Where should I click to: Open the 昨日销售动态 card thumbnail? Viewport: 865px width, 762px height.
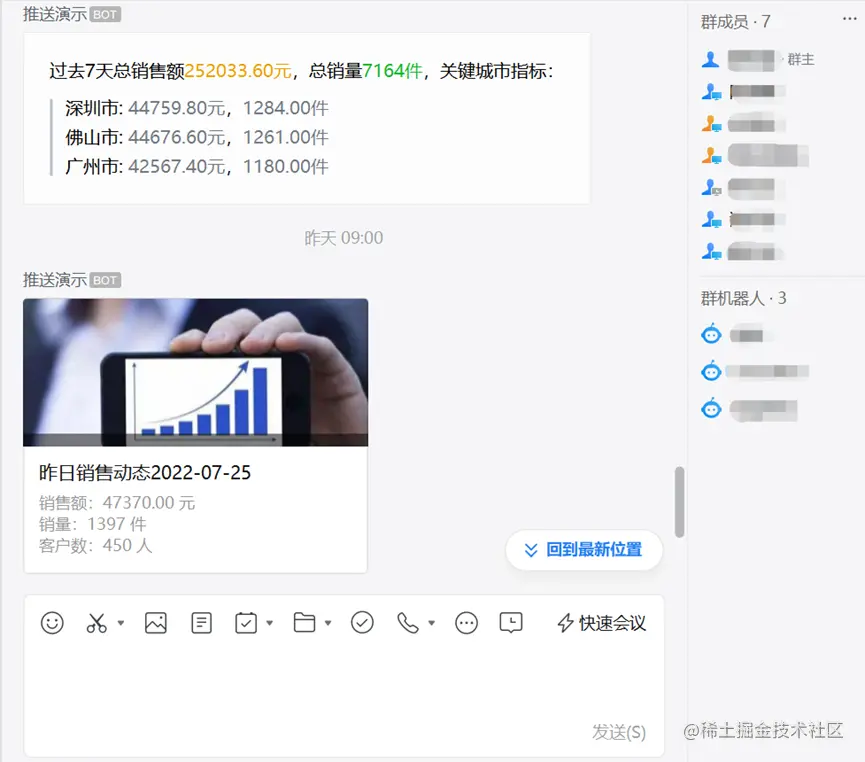195,372
